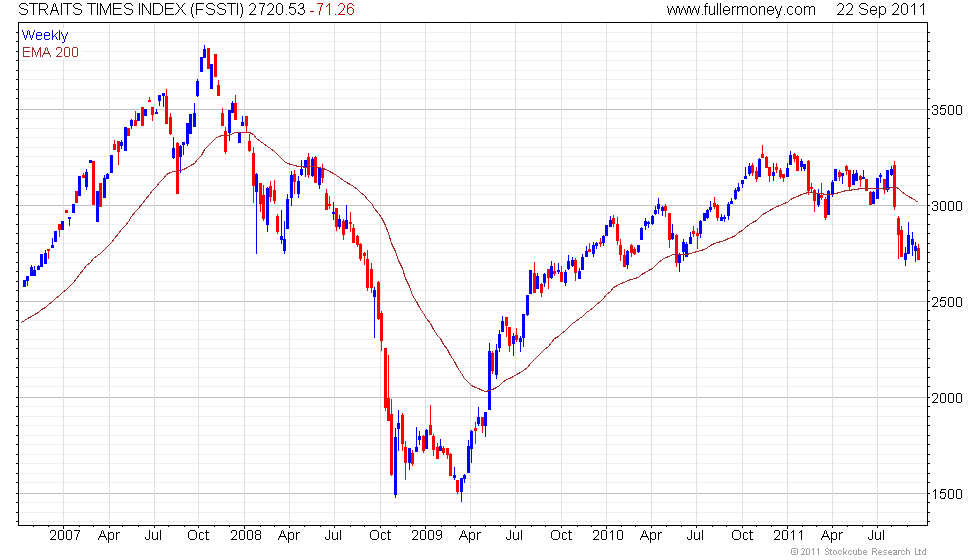
Task: Click the 2007 year label on time axis
Action: (65, 536)
